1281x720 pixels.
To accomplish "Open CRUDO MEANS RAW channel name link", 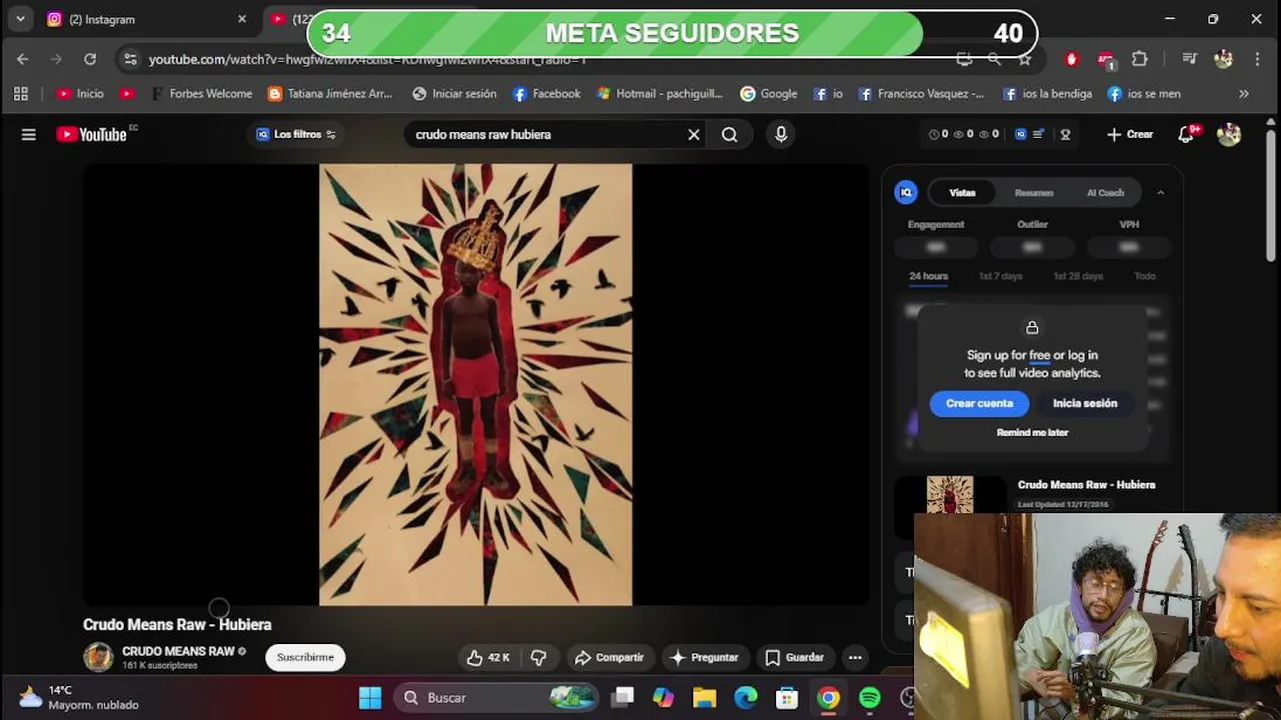I will [178, 651].
